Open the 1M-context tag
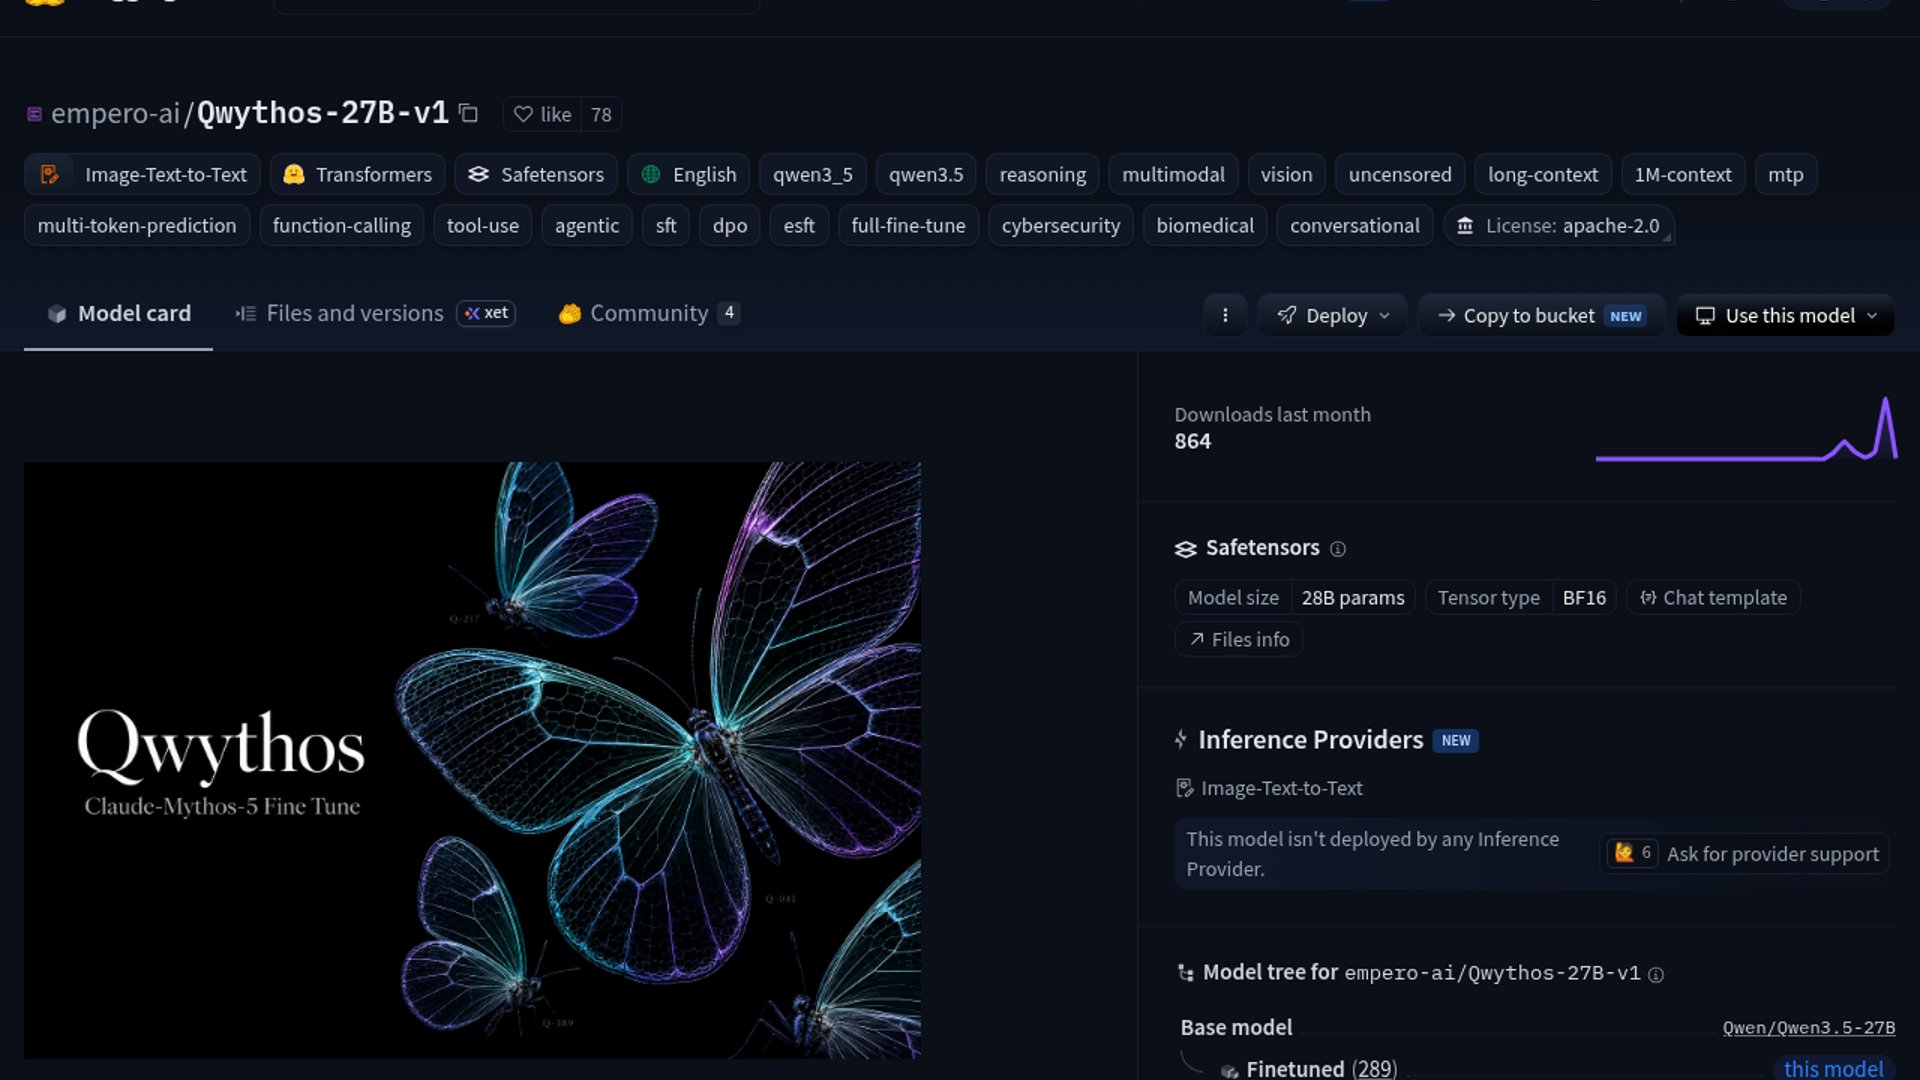 [1683, 174]
